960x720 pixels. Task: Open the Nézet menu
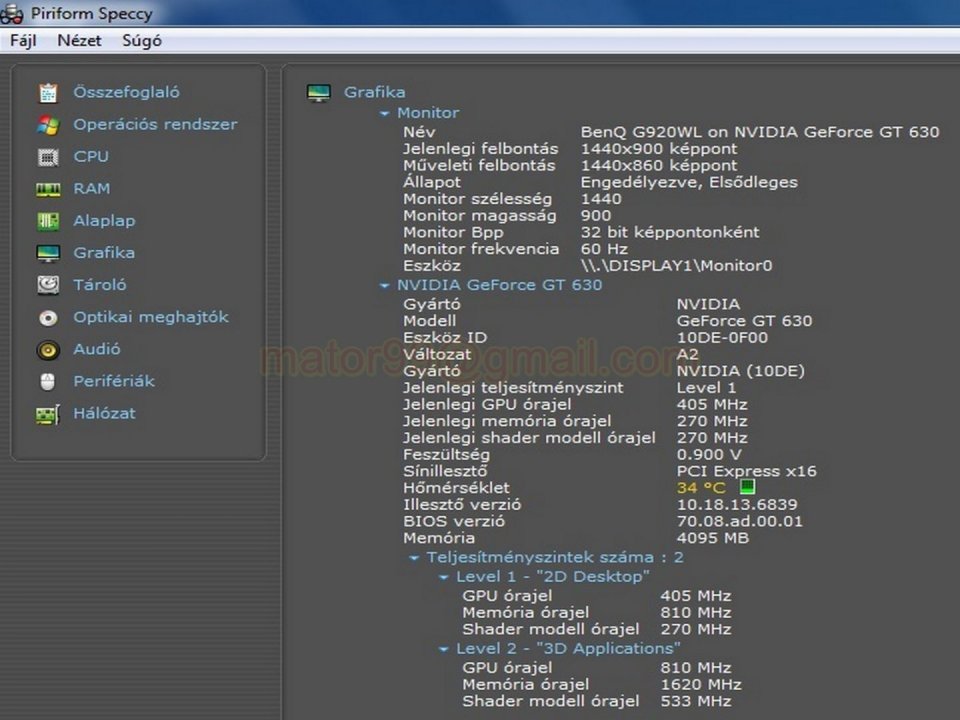(x=79, y=40)
